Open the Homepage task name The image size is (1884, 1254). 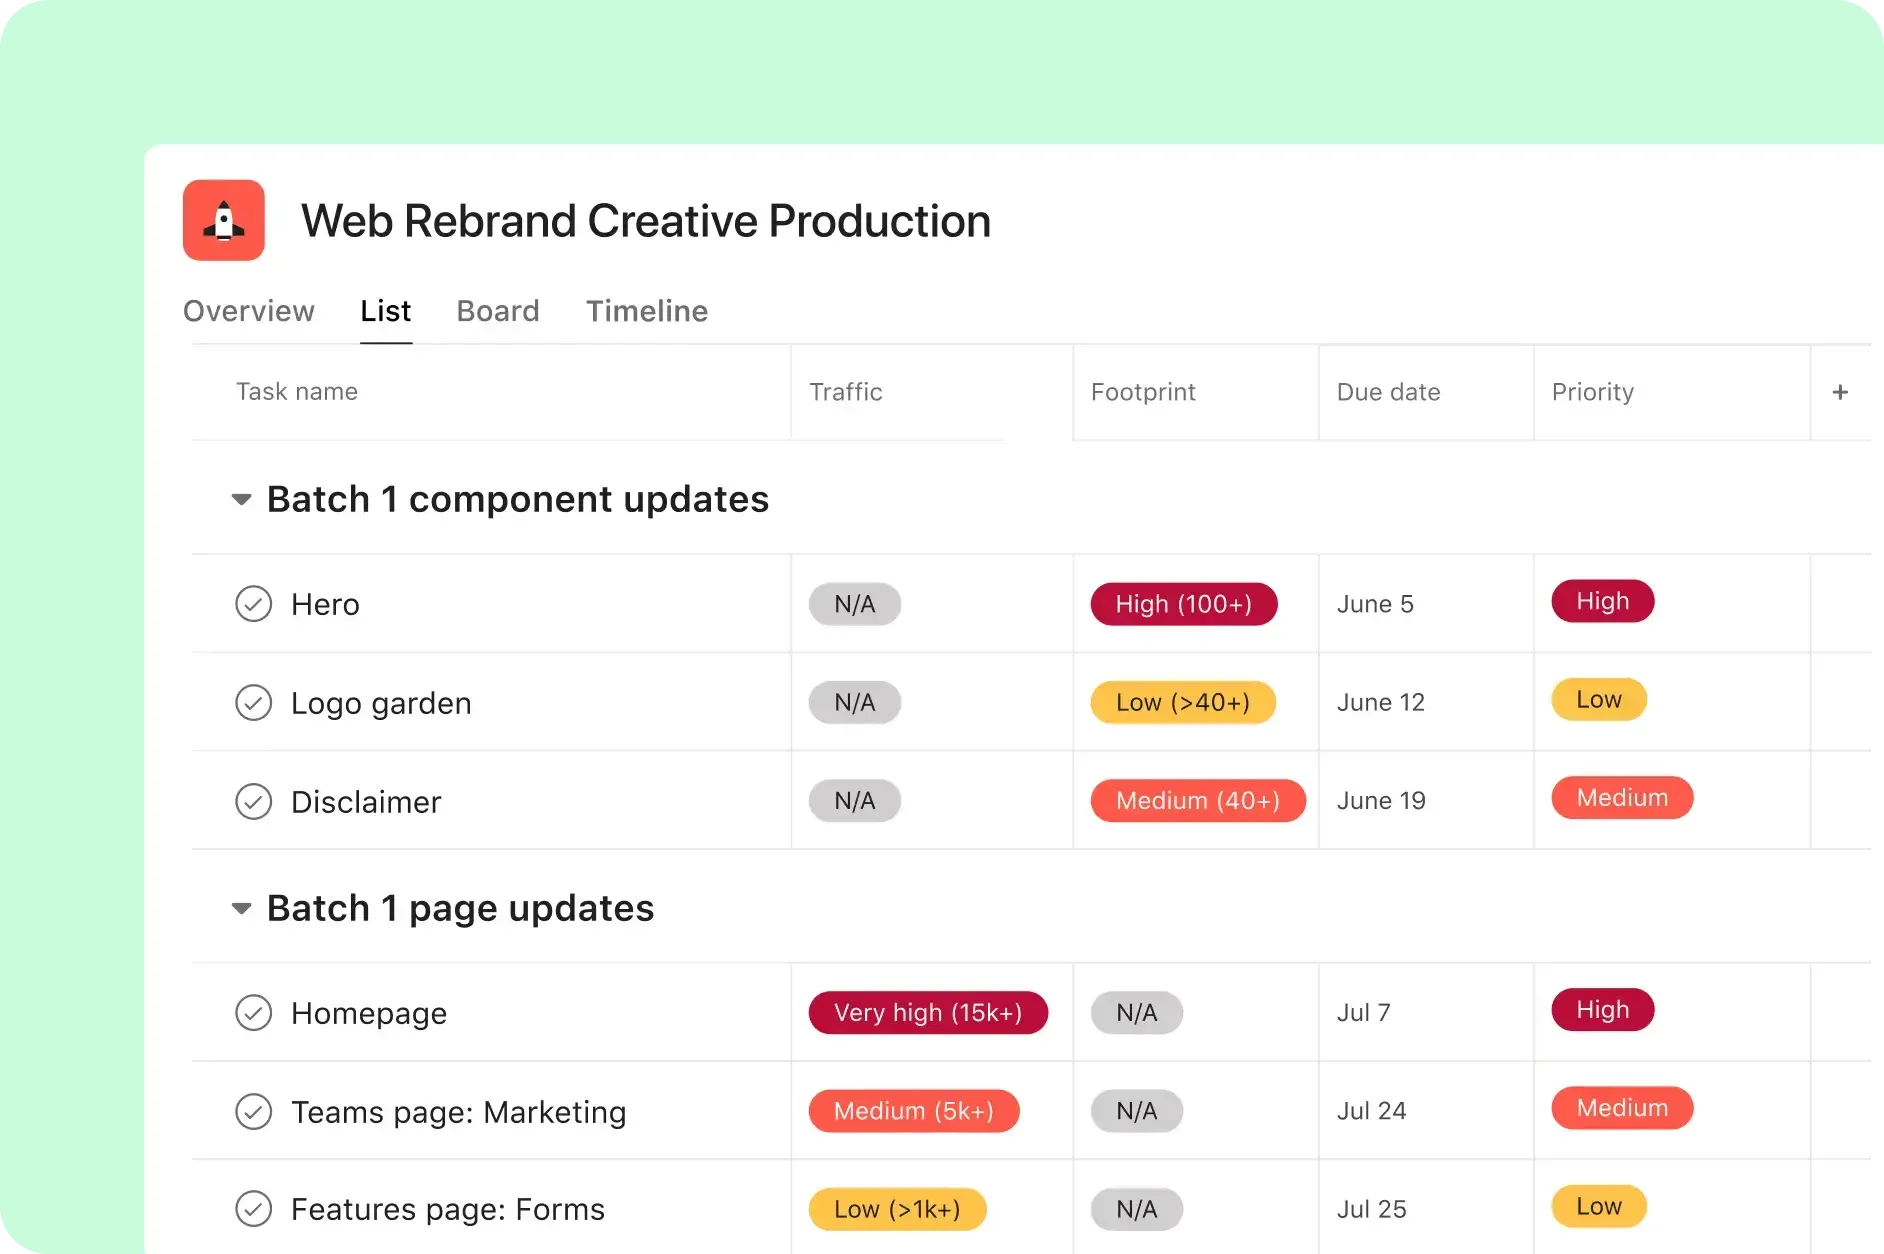[369, 1013]
